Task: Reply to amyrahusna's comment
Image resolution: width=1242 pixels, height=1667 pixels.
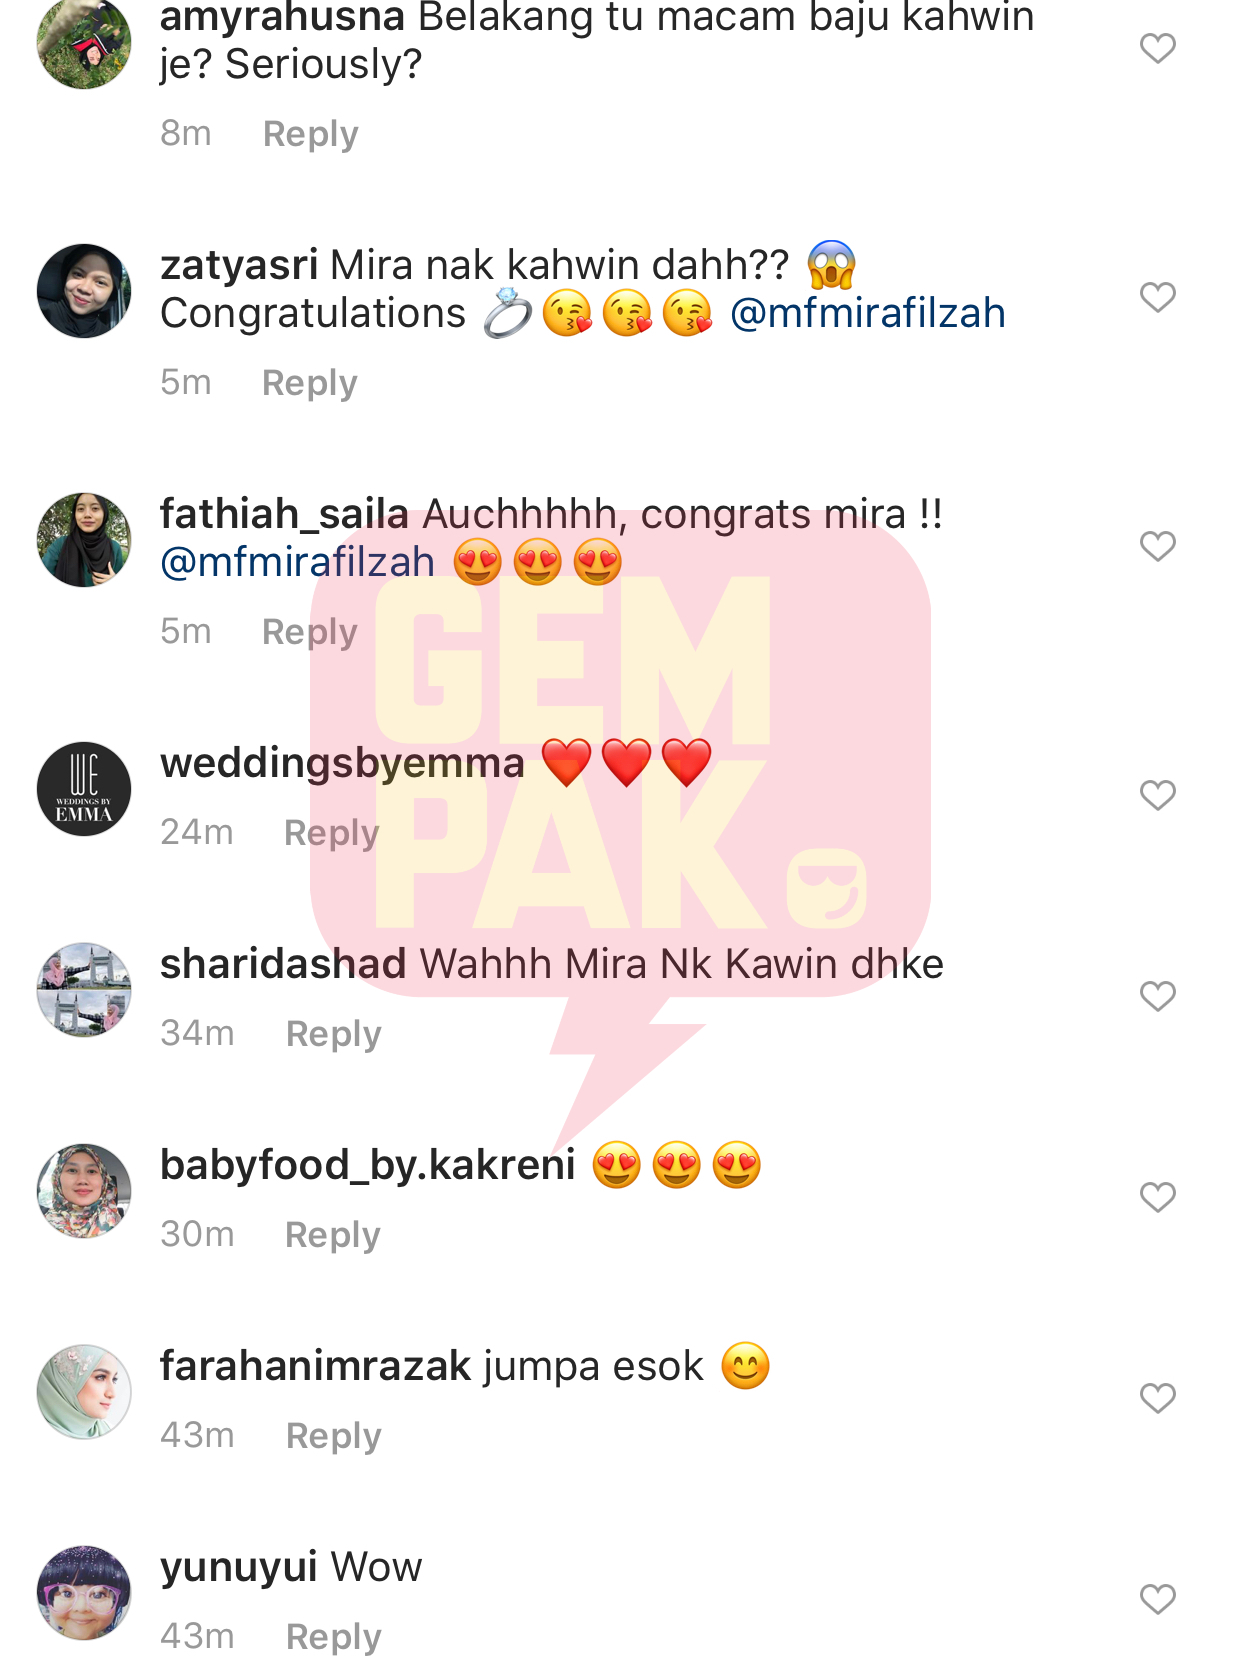Action: [x=310, y=134]
